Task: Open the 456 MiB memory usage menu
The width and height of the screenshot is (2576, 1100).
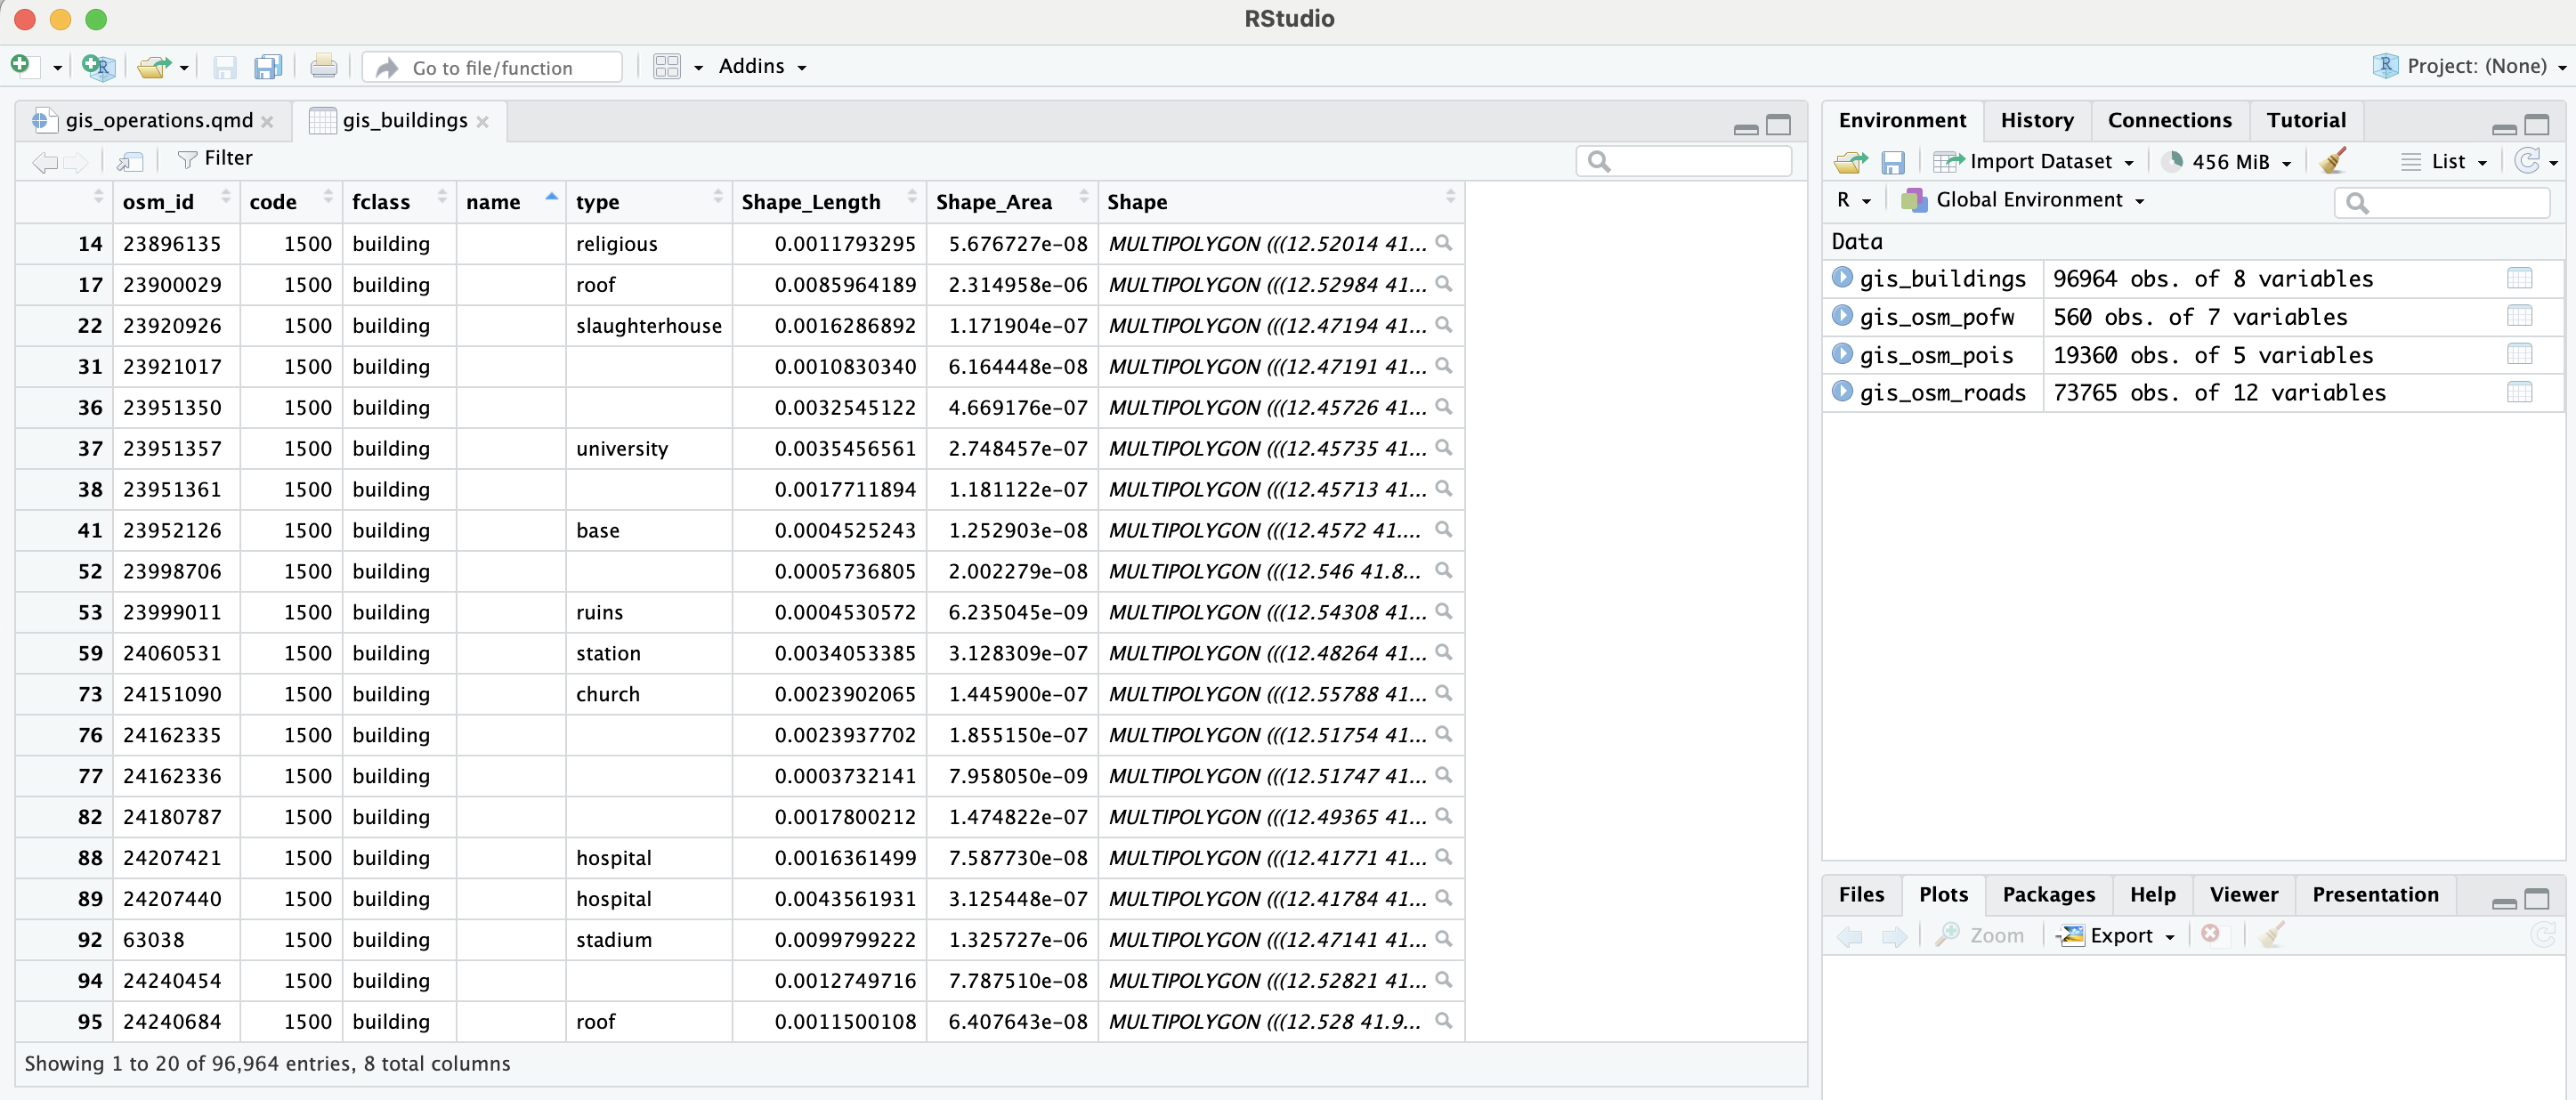Action: [x=2229, y=162]
